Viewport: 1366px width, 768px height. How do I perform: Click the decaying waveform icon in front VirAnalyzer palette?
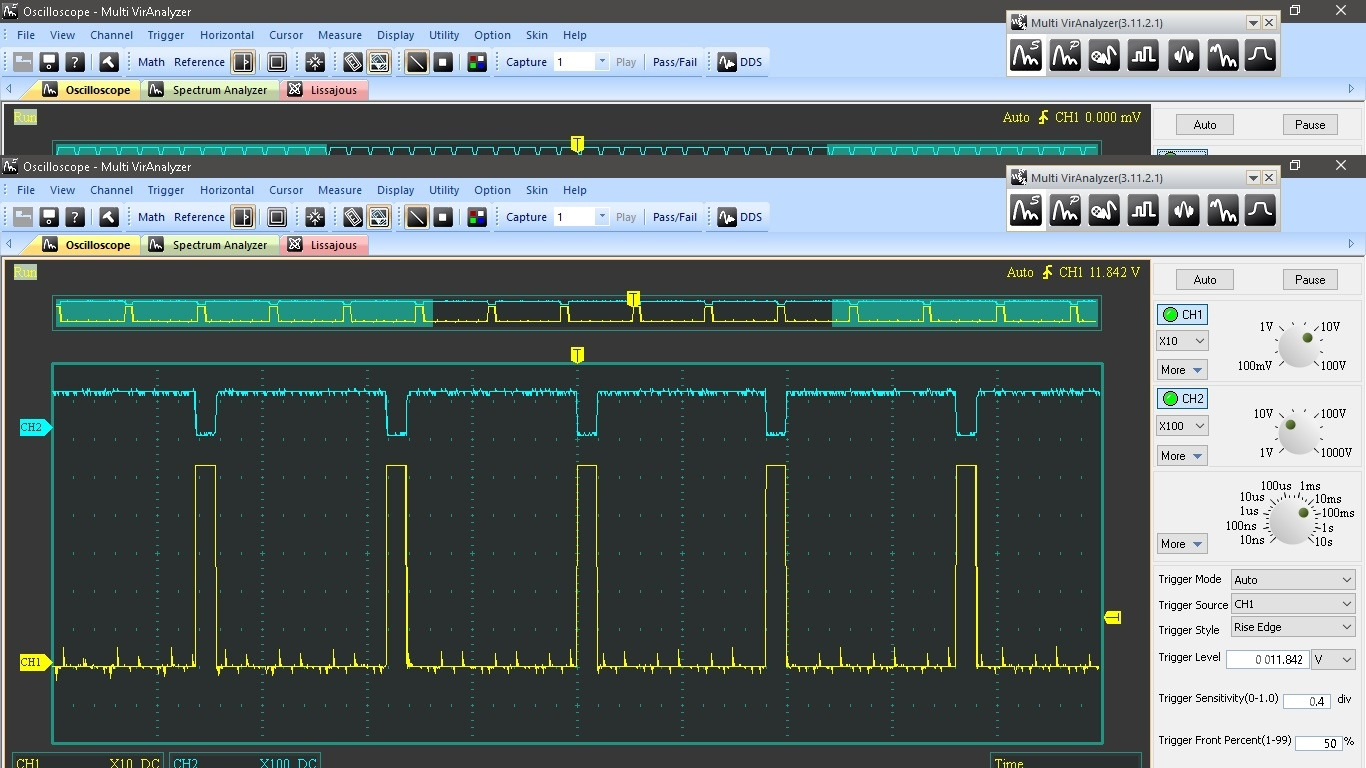1222,210
